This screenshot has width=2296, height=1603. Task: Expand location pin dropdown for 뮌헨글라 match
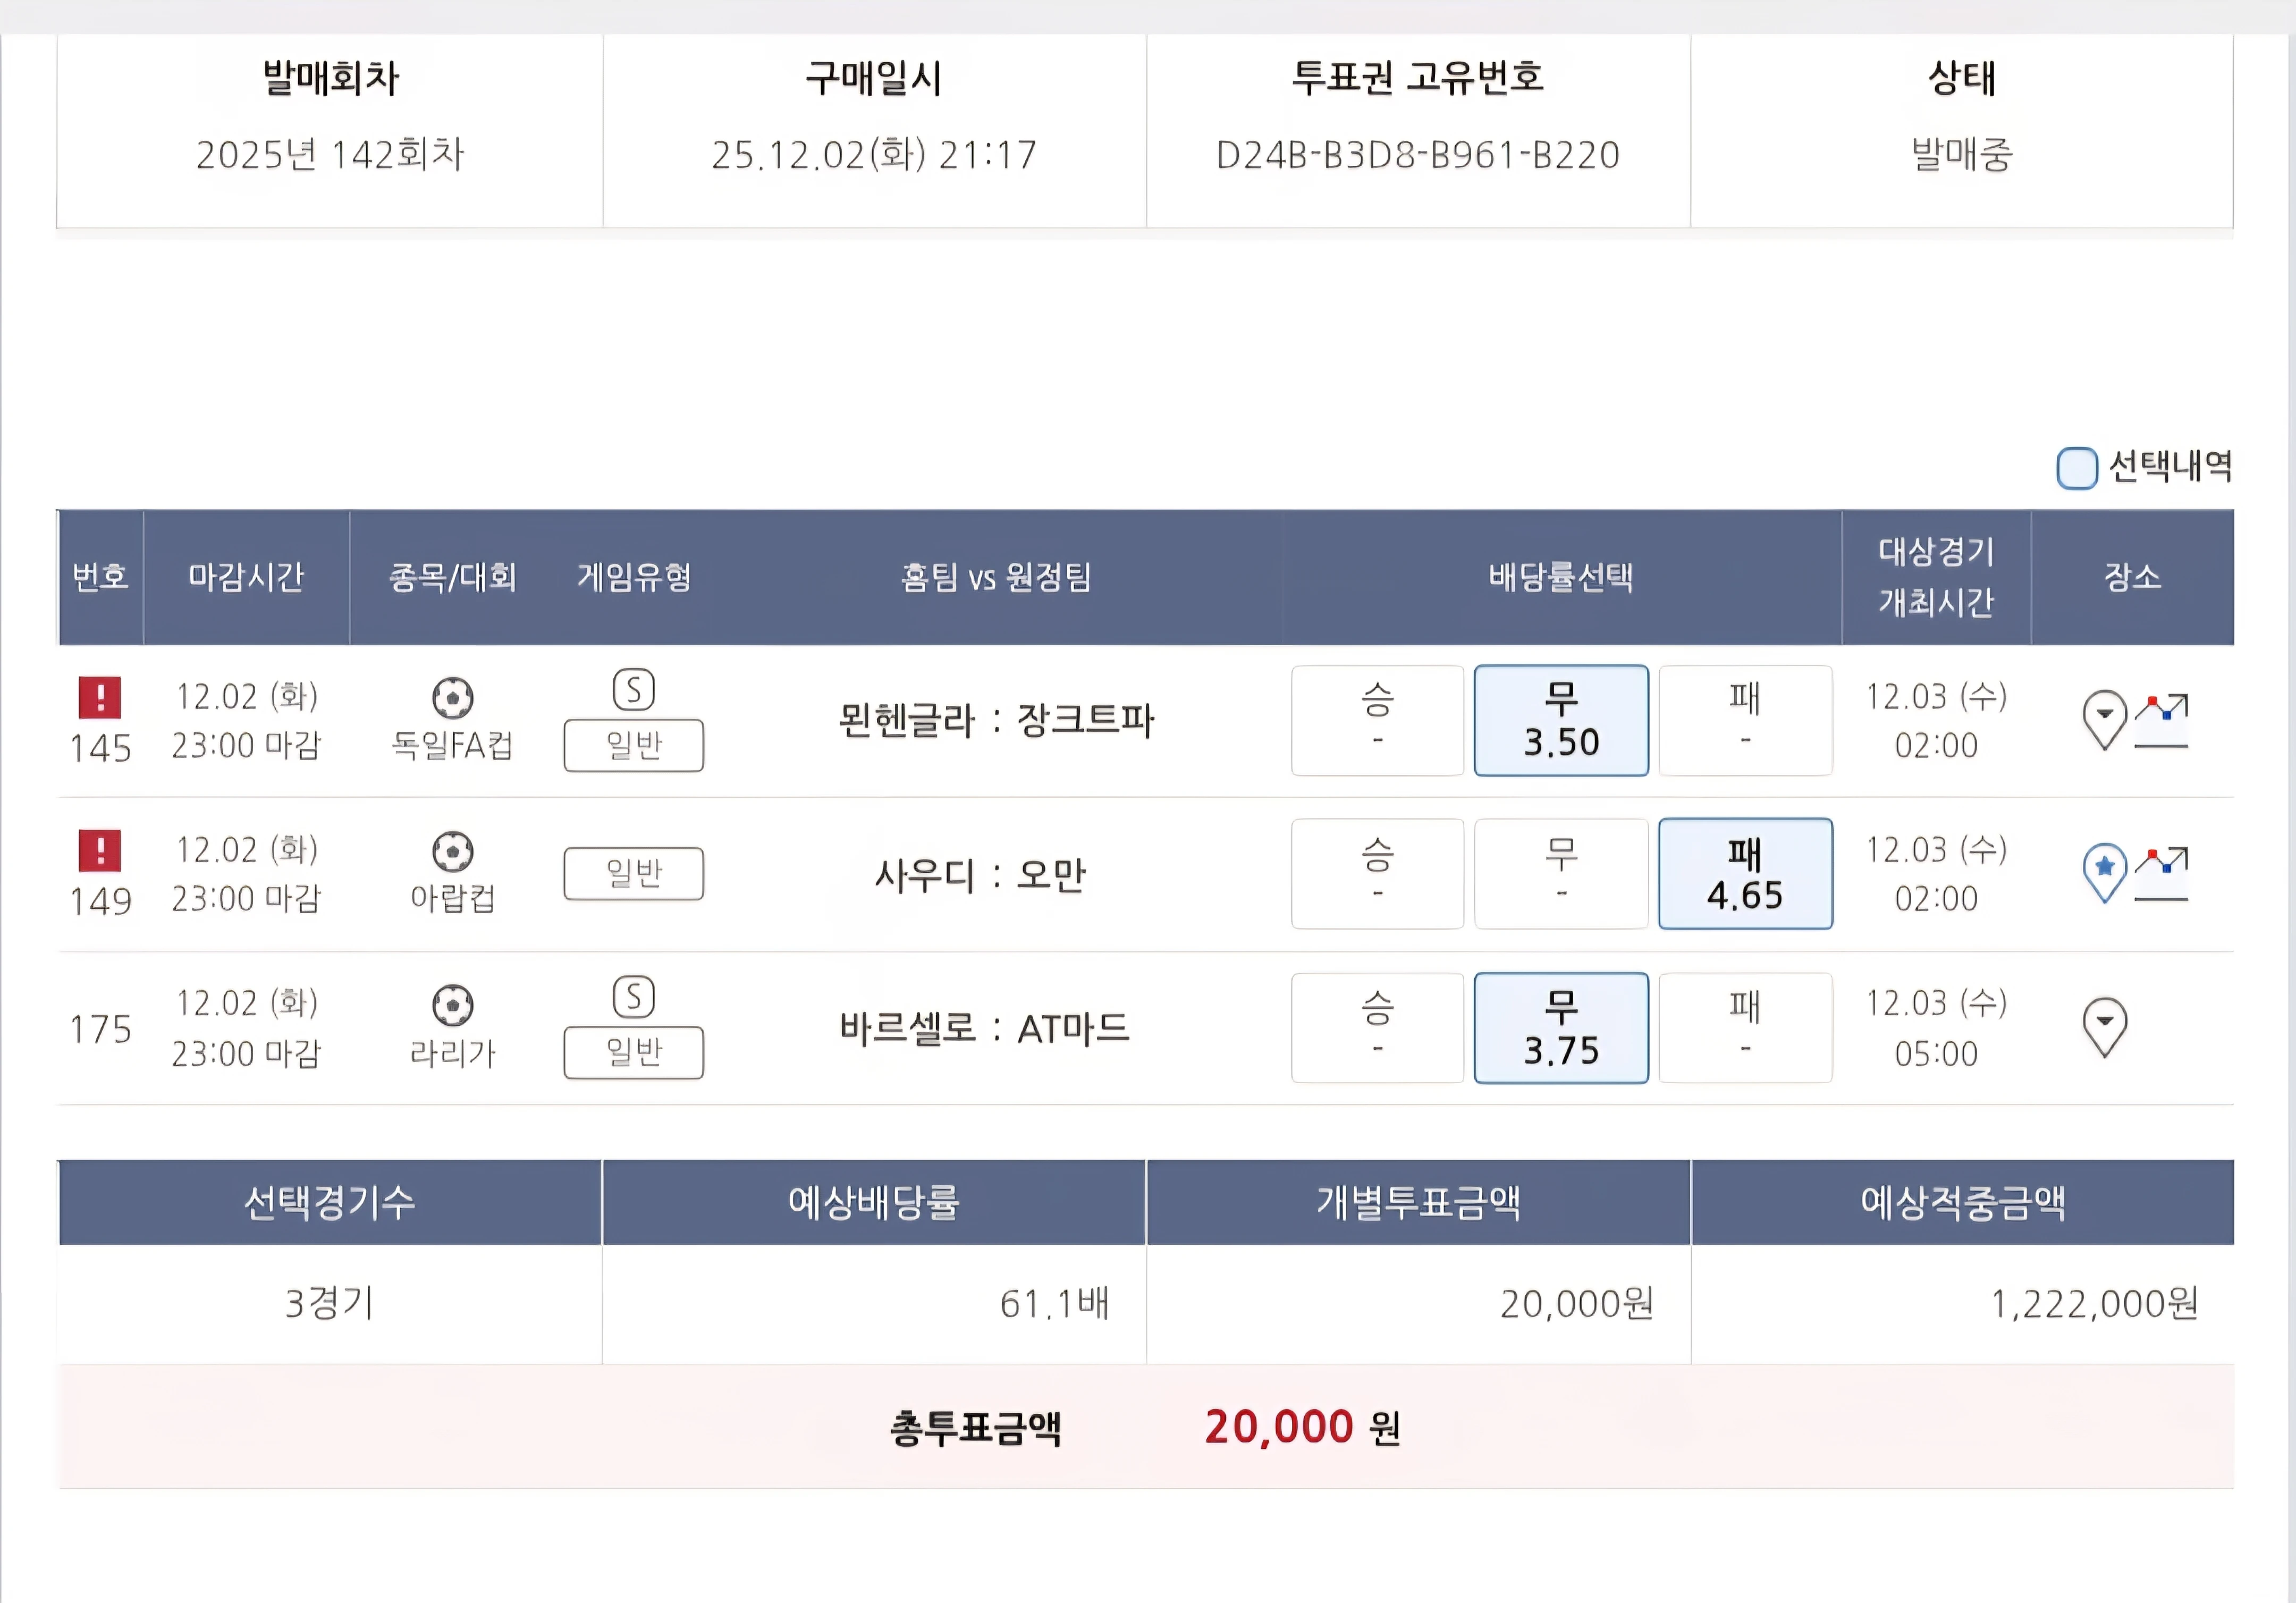pyautogui.click(x=2104, y=717)
